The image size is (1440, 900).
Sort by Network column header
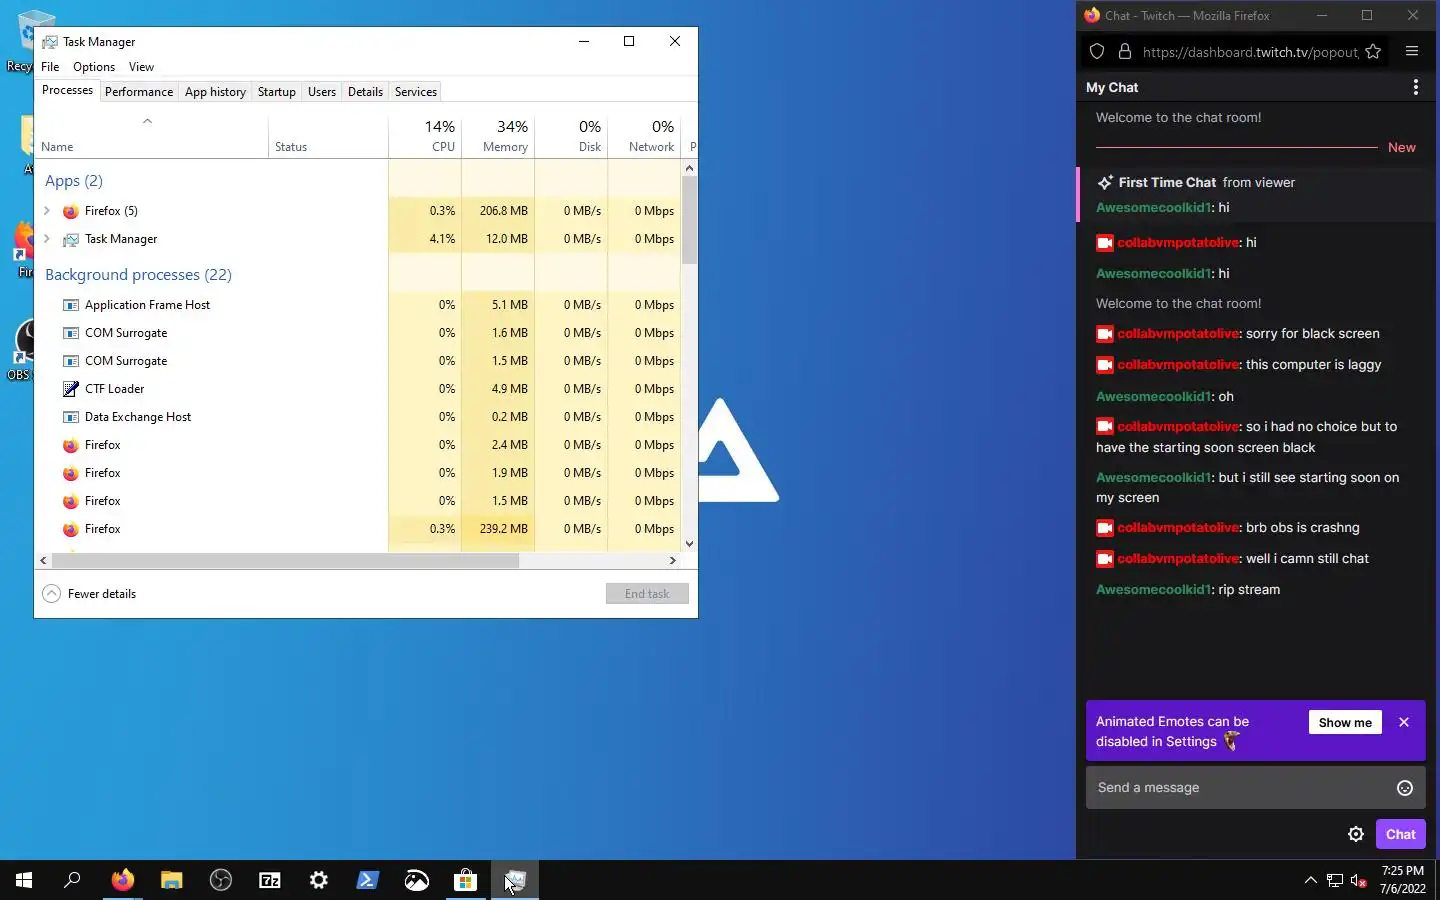tap(644, 136)
